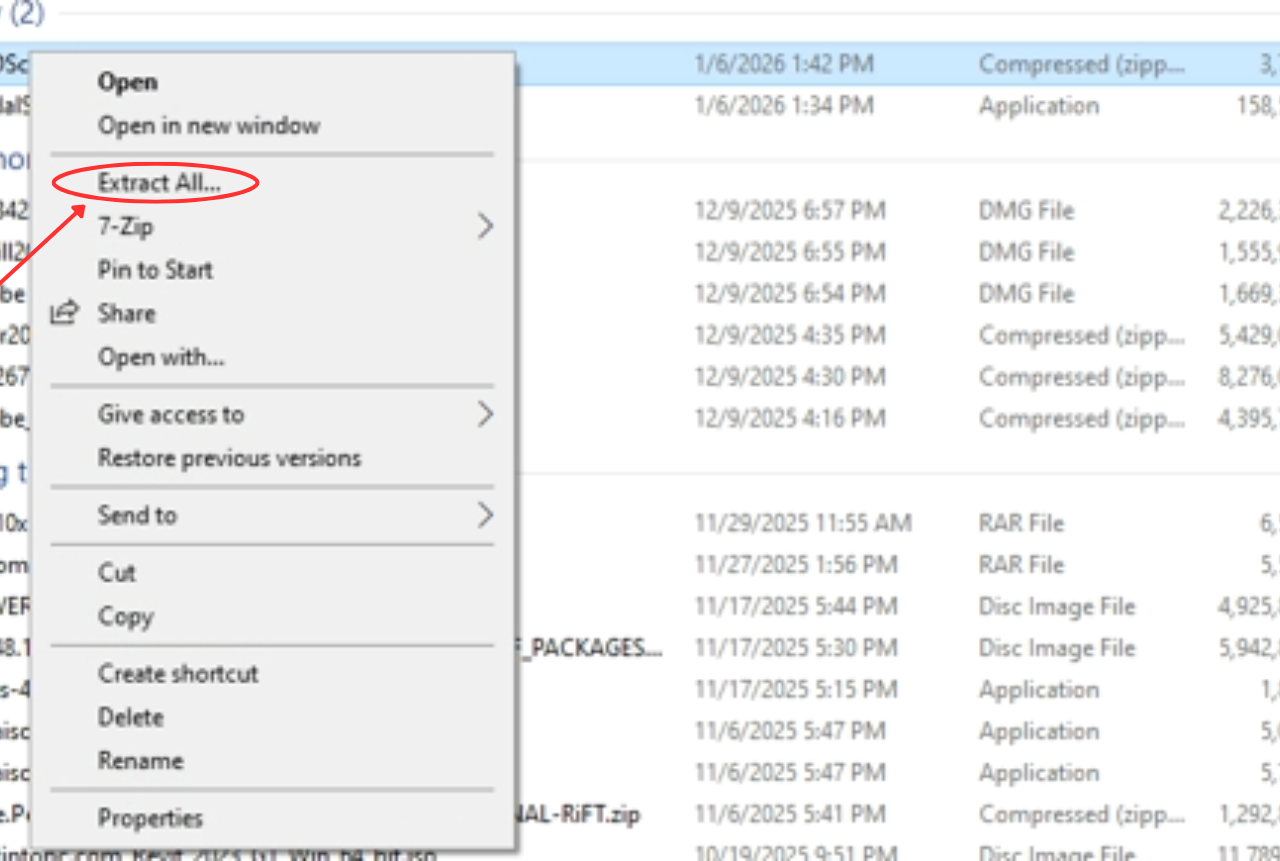Click Copy in the context menu

pyautogui.click(x=125, y=617)
